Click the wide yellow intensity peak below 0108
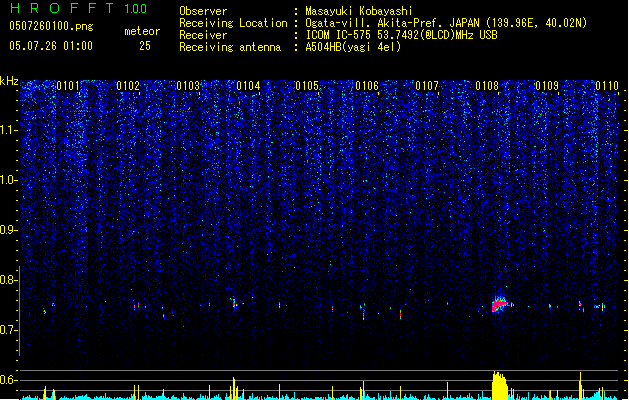629x400 pixels. click(500, 386)
